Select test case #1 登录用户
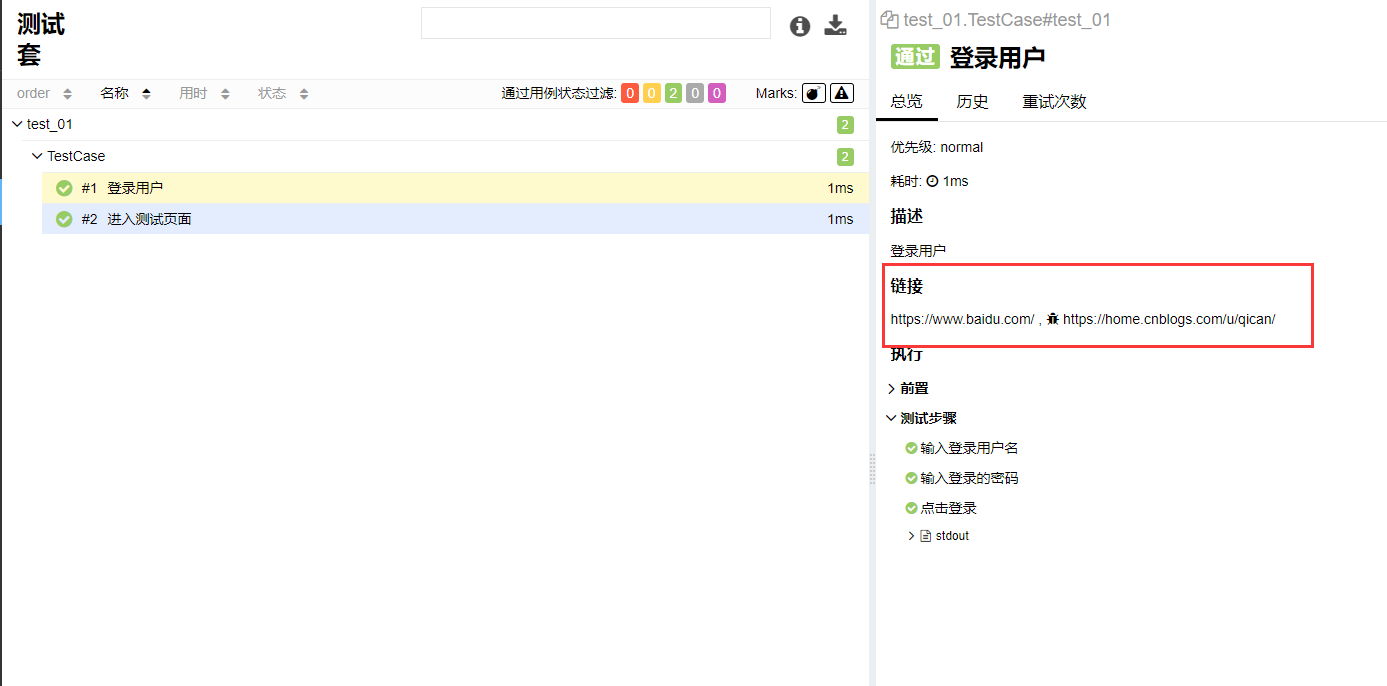This screenshot has height=686, width=1387. 455,188
